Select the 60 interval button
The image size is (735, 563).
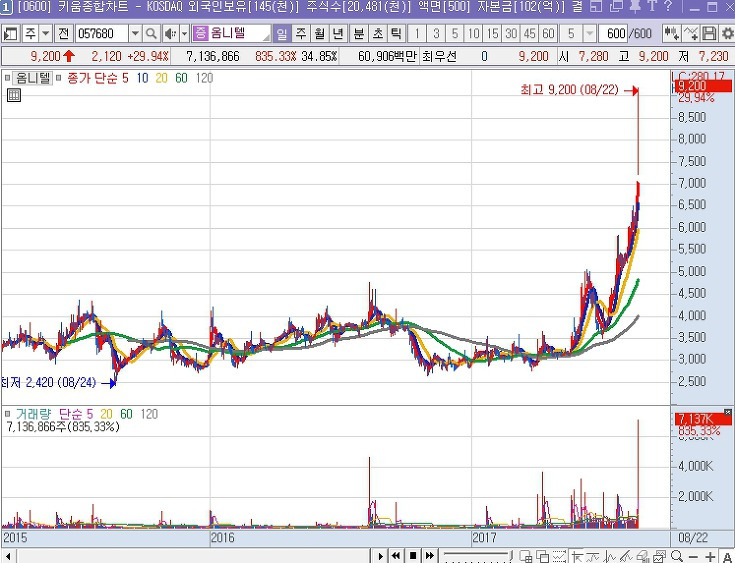548,34
